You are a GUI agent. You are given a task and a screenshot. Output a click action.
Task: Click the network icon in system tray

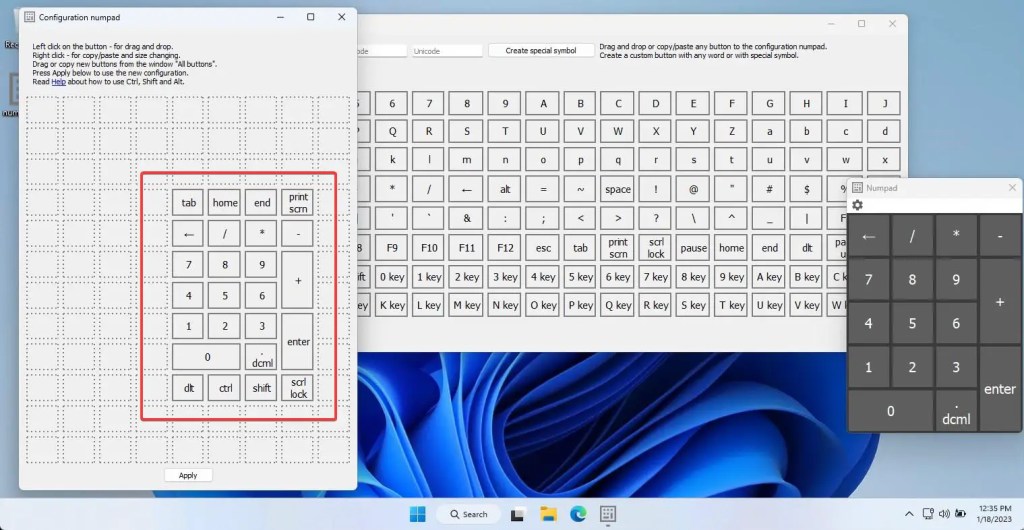coord(928,514)
